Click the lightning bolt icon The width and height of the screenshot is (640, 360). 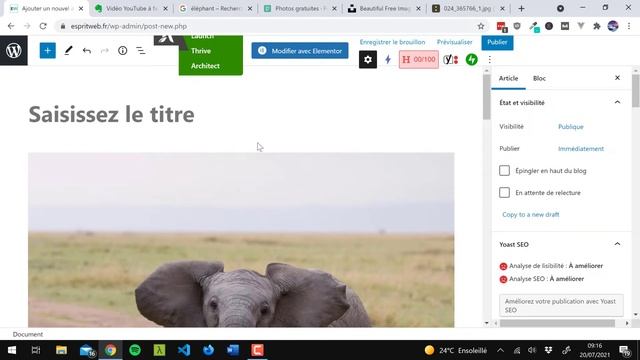coord(388,60)
